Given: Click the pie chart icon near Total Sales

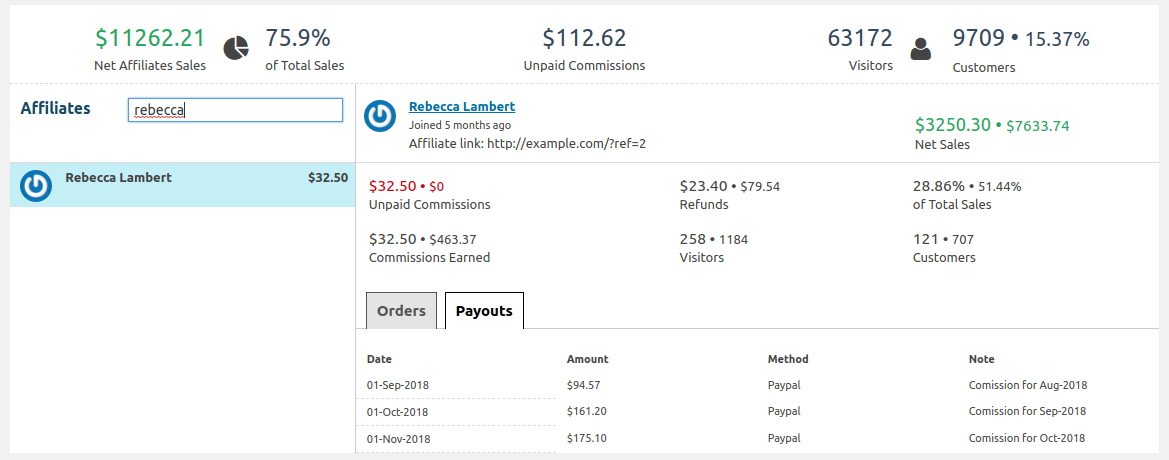Looking at the screenshot, I should 236,48.
